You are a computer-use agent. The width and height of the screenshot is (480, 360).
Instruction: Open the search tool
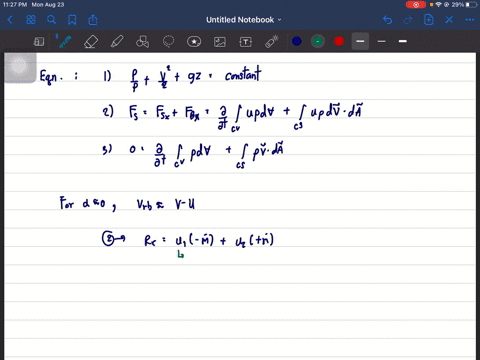pos(51,20)
